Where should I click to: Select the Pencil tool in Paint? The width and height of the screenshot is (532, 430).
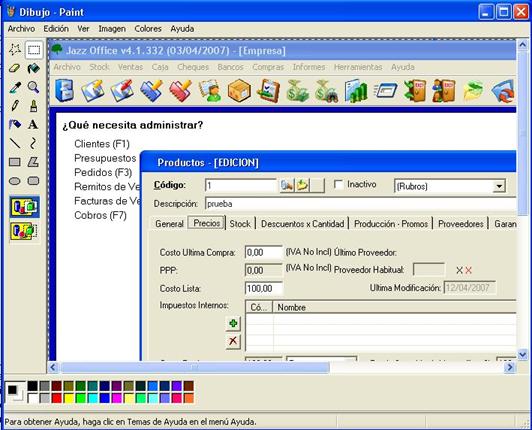click(15, 106)
